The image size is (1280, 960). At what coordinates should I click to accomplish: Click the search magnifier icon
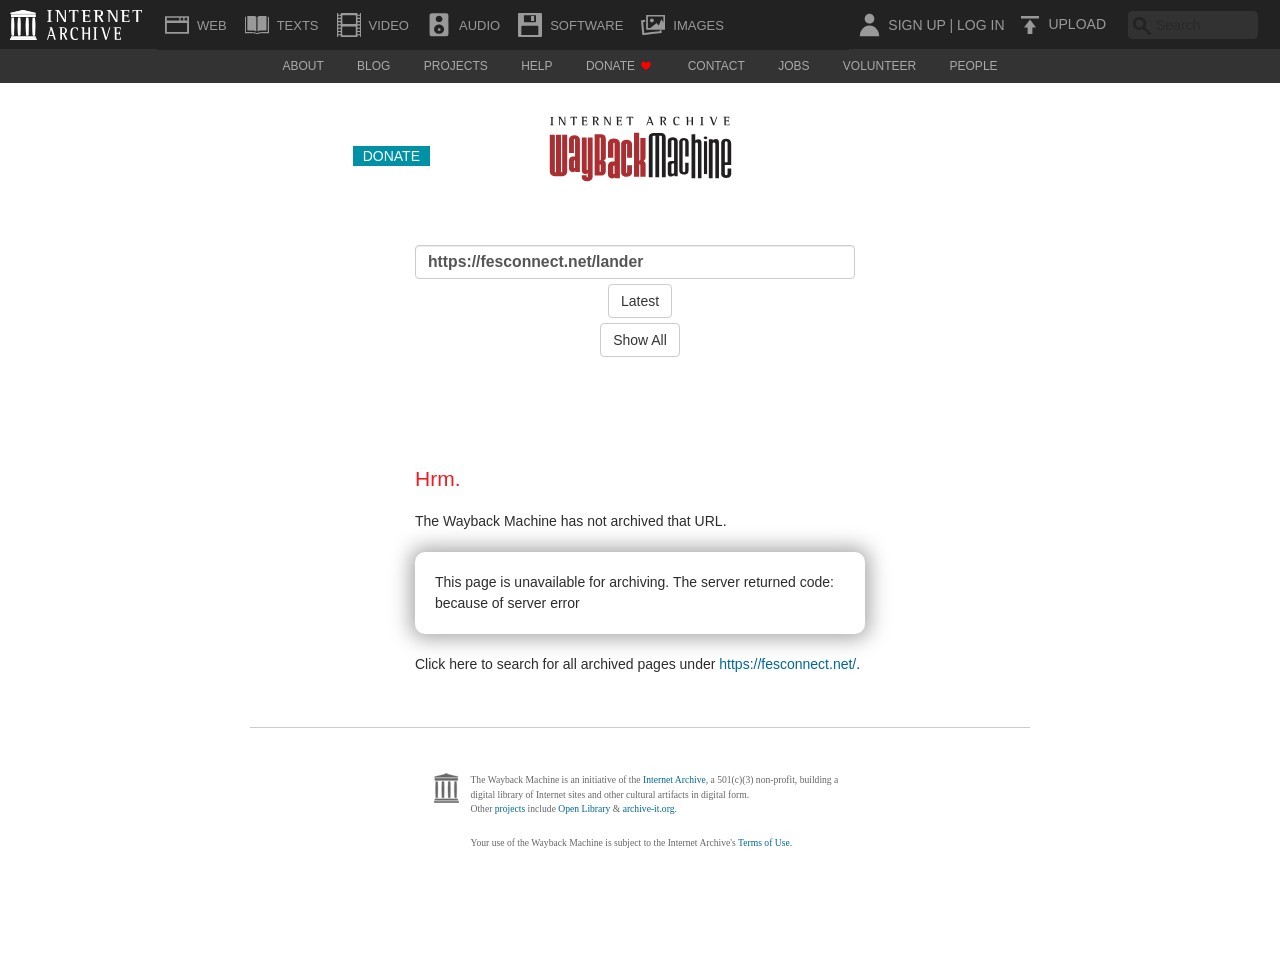pos(1141,25)
